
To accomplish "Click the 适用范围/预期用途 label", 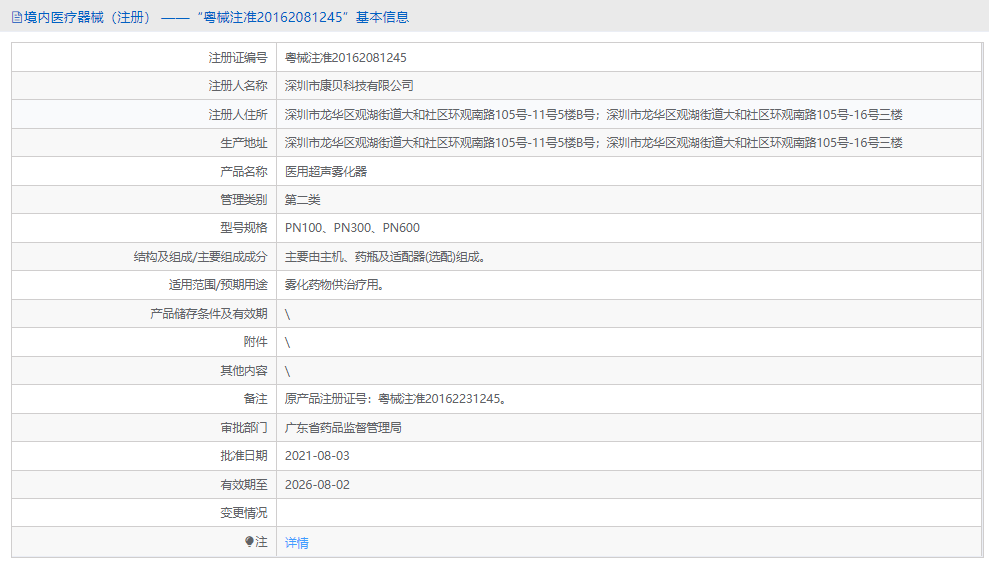I will [x=218, y=285].
